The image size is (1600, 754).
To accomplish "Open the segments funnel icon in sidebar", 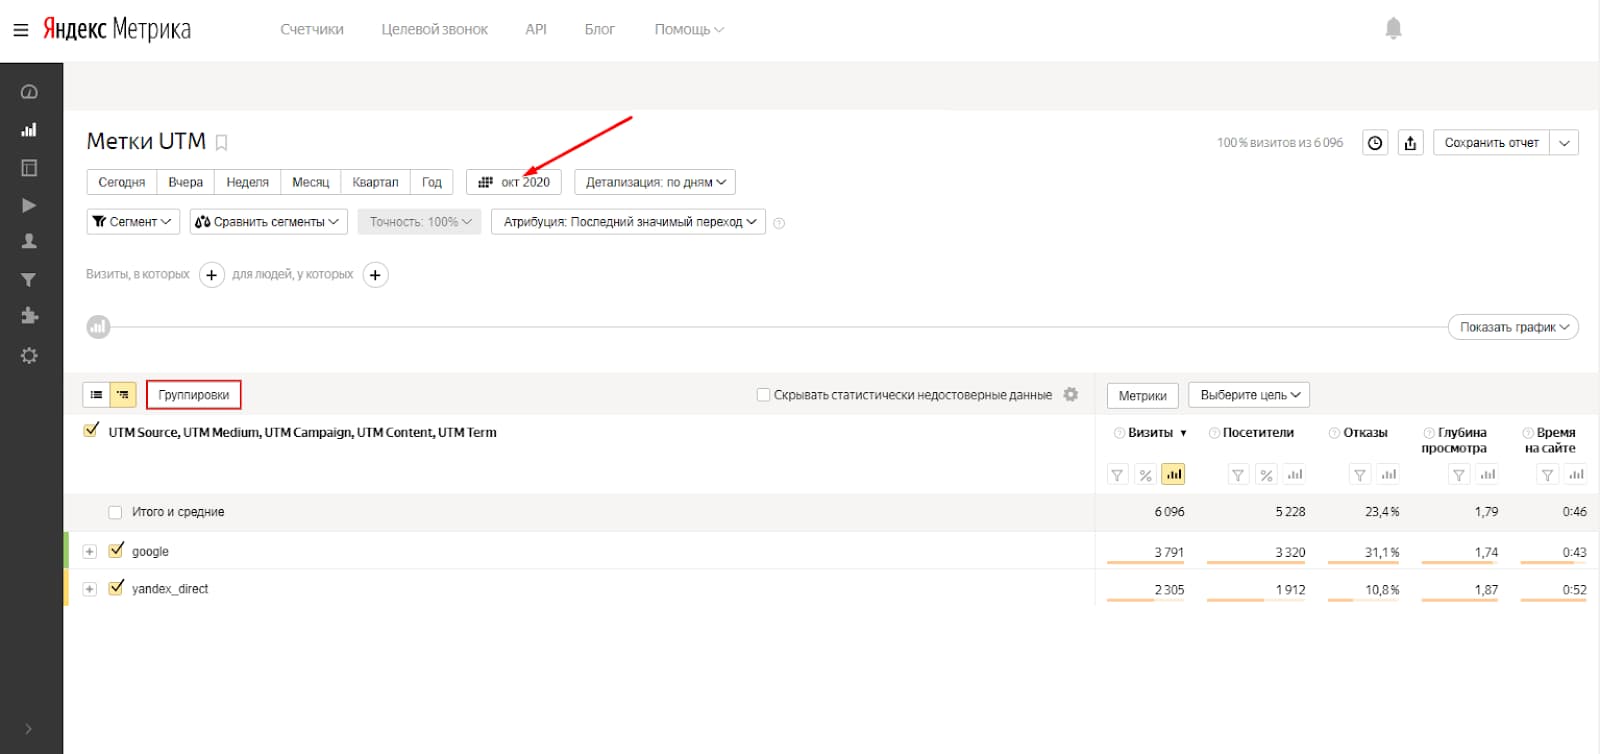I will coord(29,280).
